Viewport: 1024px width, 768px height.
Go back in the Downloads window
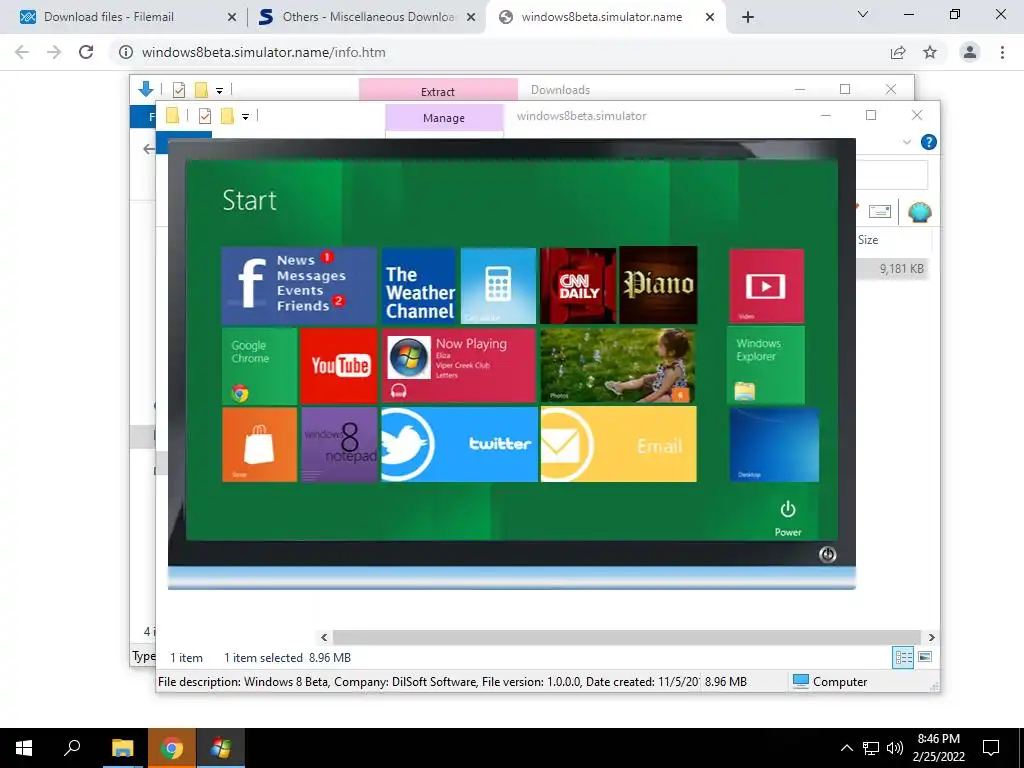(x=149, y=149)
